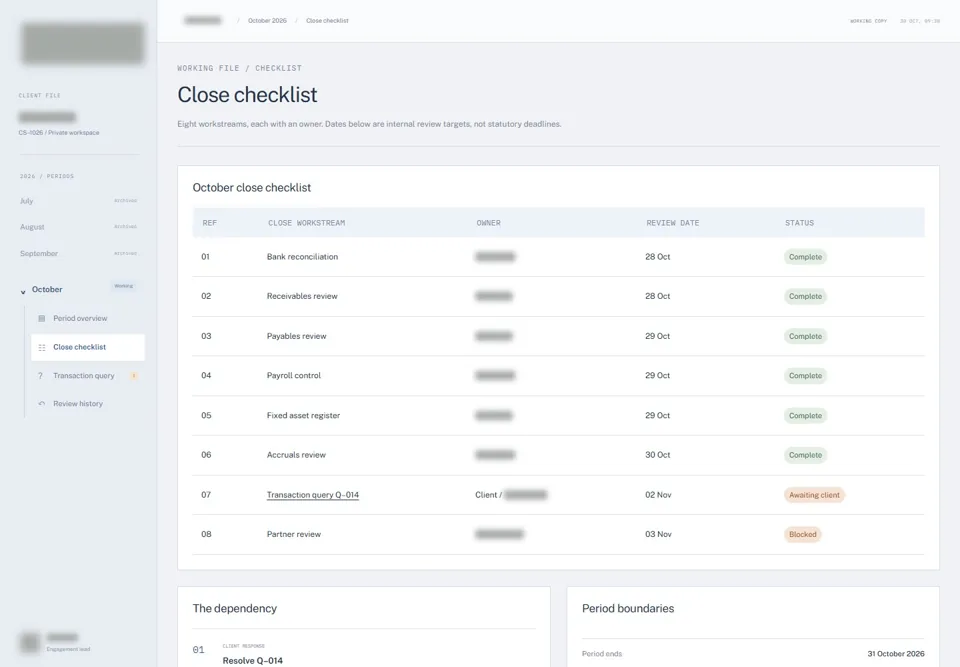The image size is (960, 667).
Task: Click the Archived tag next to July
Action: pyautogui.click(x=126, y=201)
